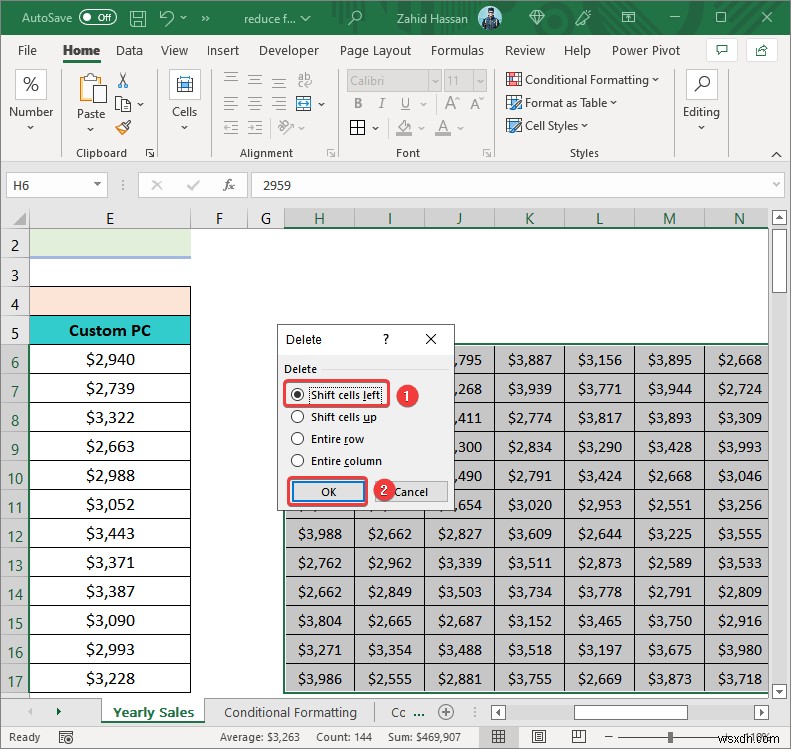Click the Paste clipboard icon

click(91, 90)
